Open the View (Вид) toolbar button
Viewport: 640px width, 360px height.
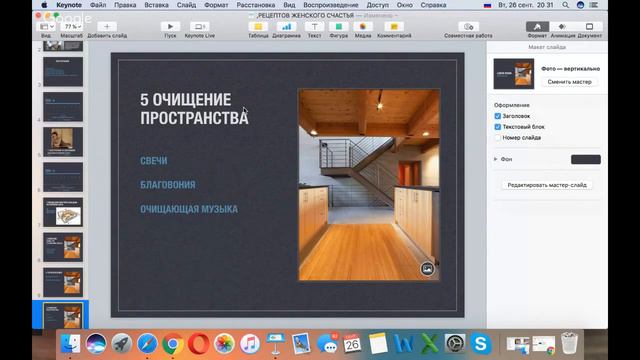coord(46,27)
